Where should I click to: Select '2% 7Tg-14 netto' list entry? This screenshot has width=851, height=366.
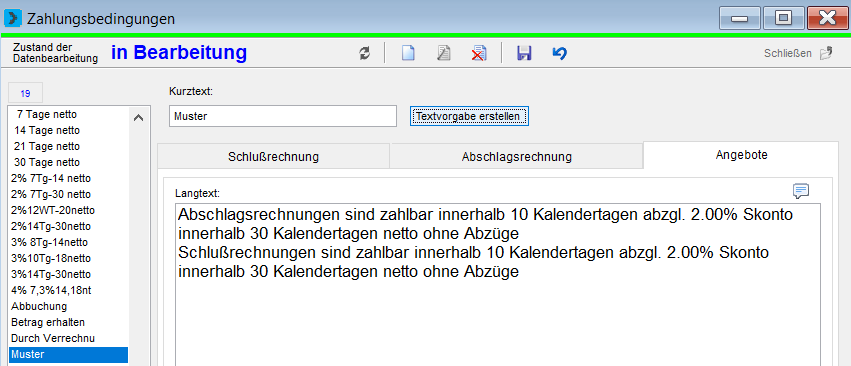coord(69,178)
